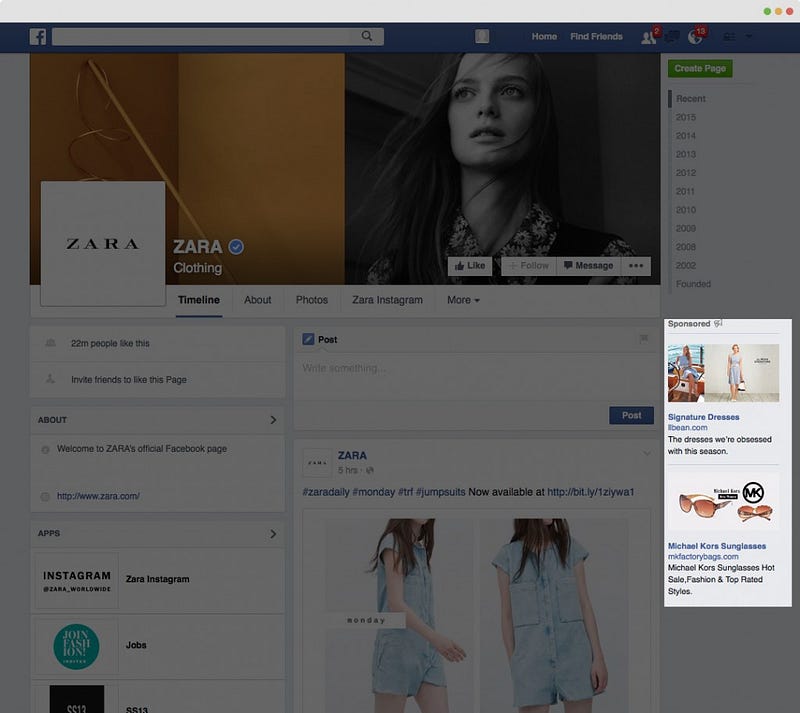This screenshot has height=713, width=800.
Task: Click the Post pencil icon in composer
Action: [x=308, y=339]
